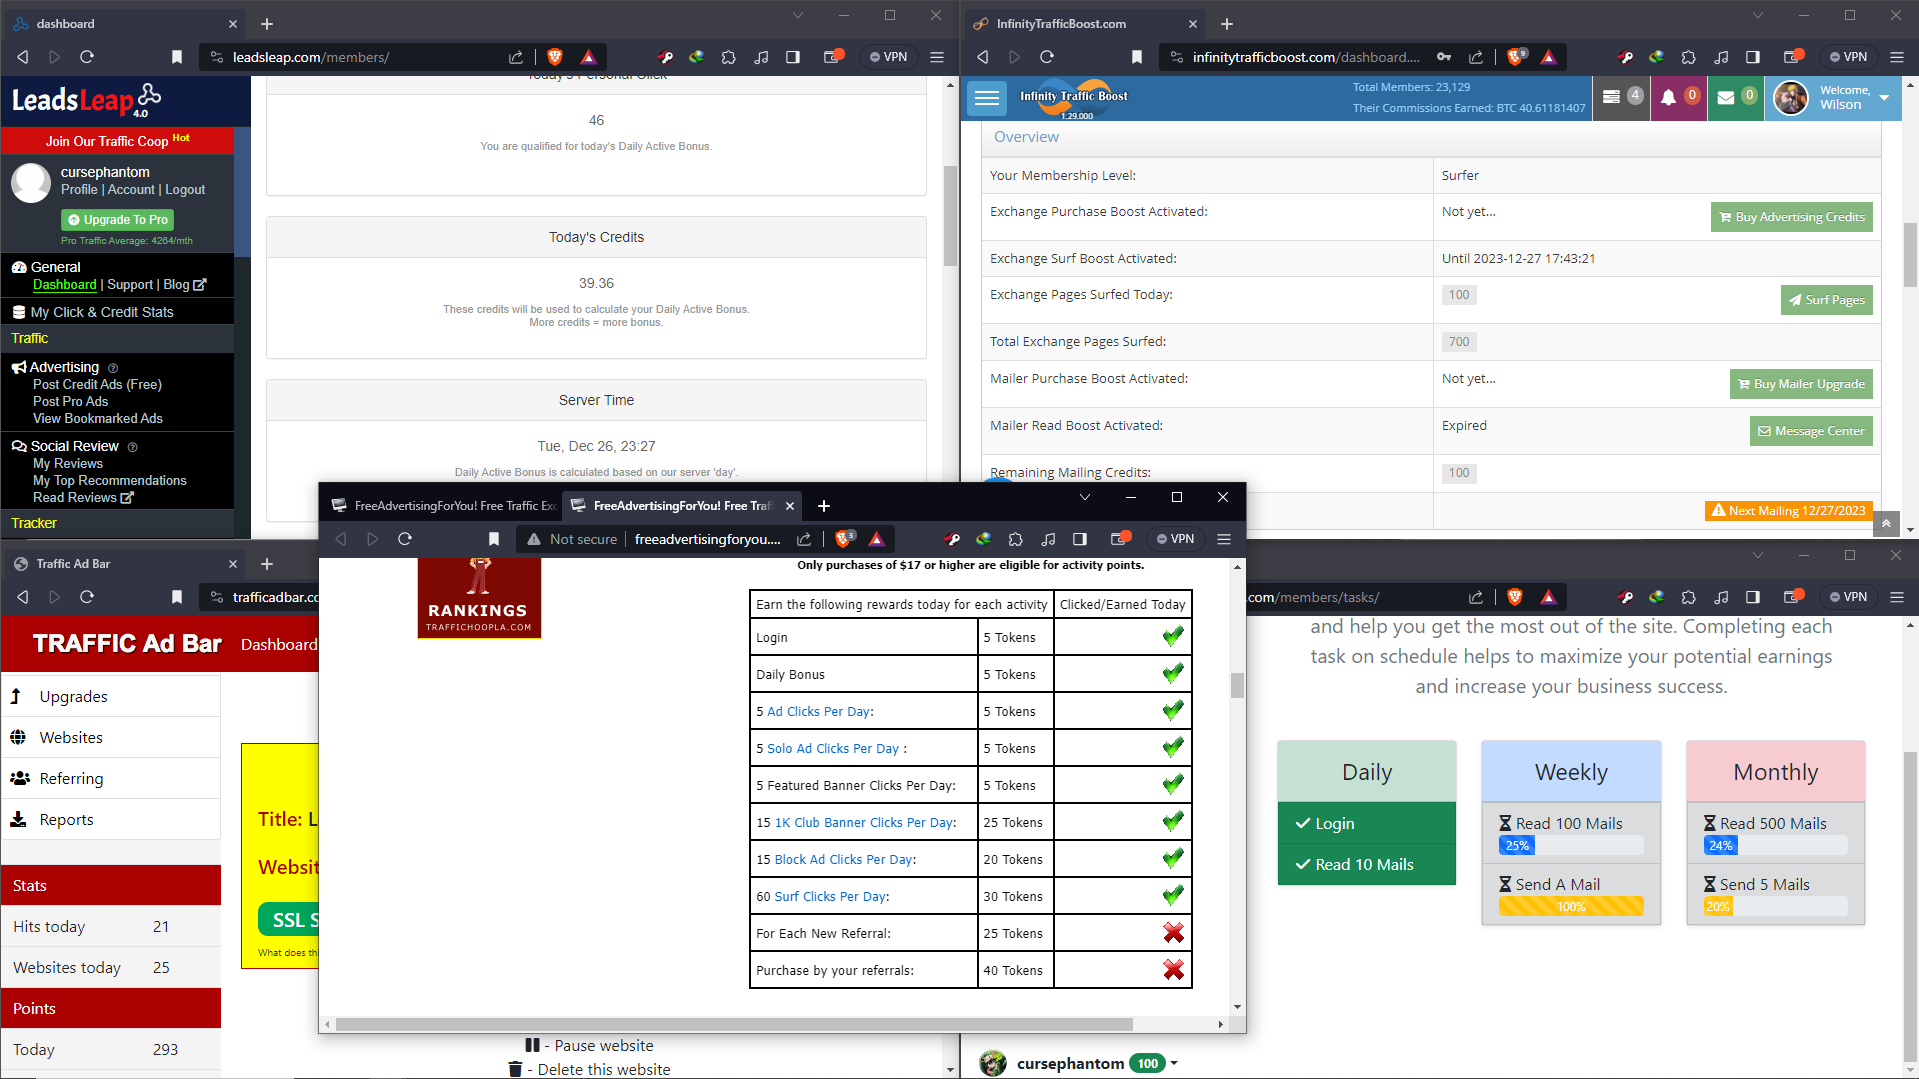Click Read 500 Mails 24% progress bar
Screen dimensions: 1919x1079
pos(1775,845)
